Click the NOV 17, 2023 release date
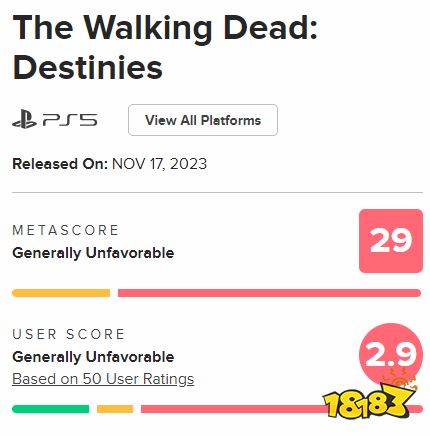 159,164
